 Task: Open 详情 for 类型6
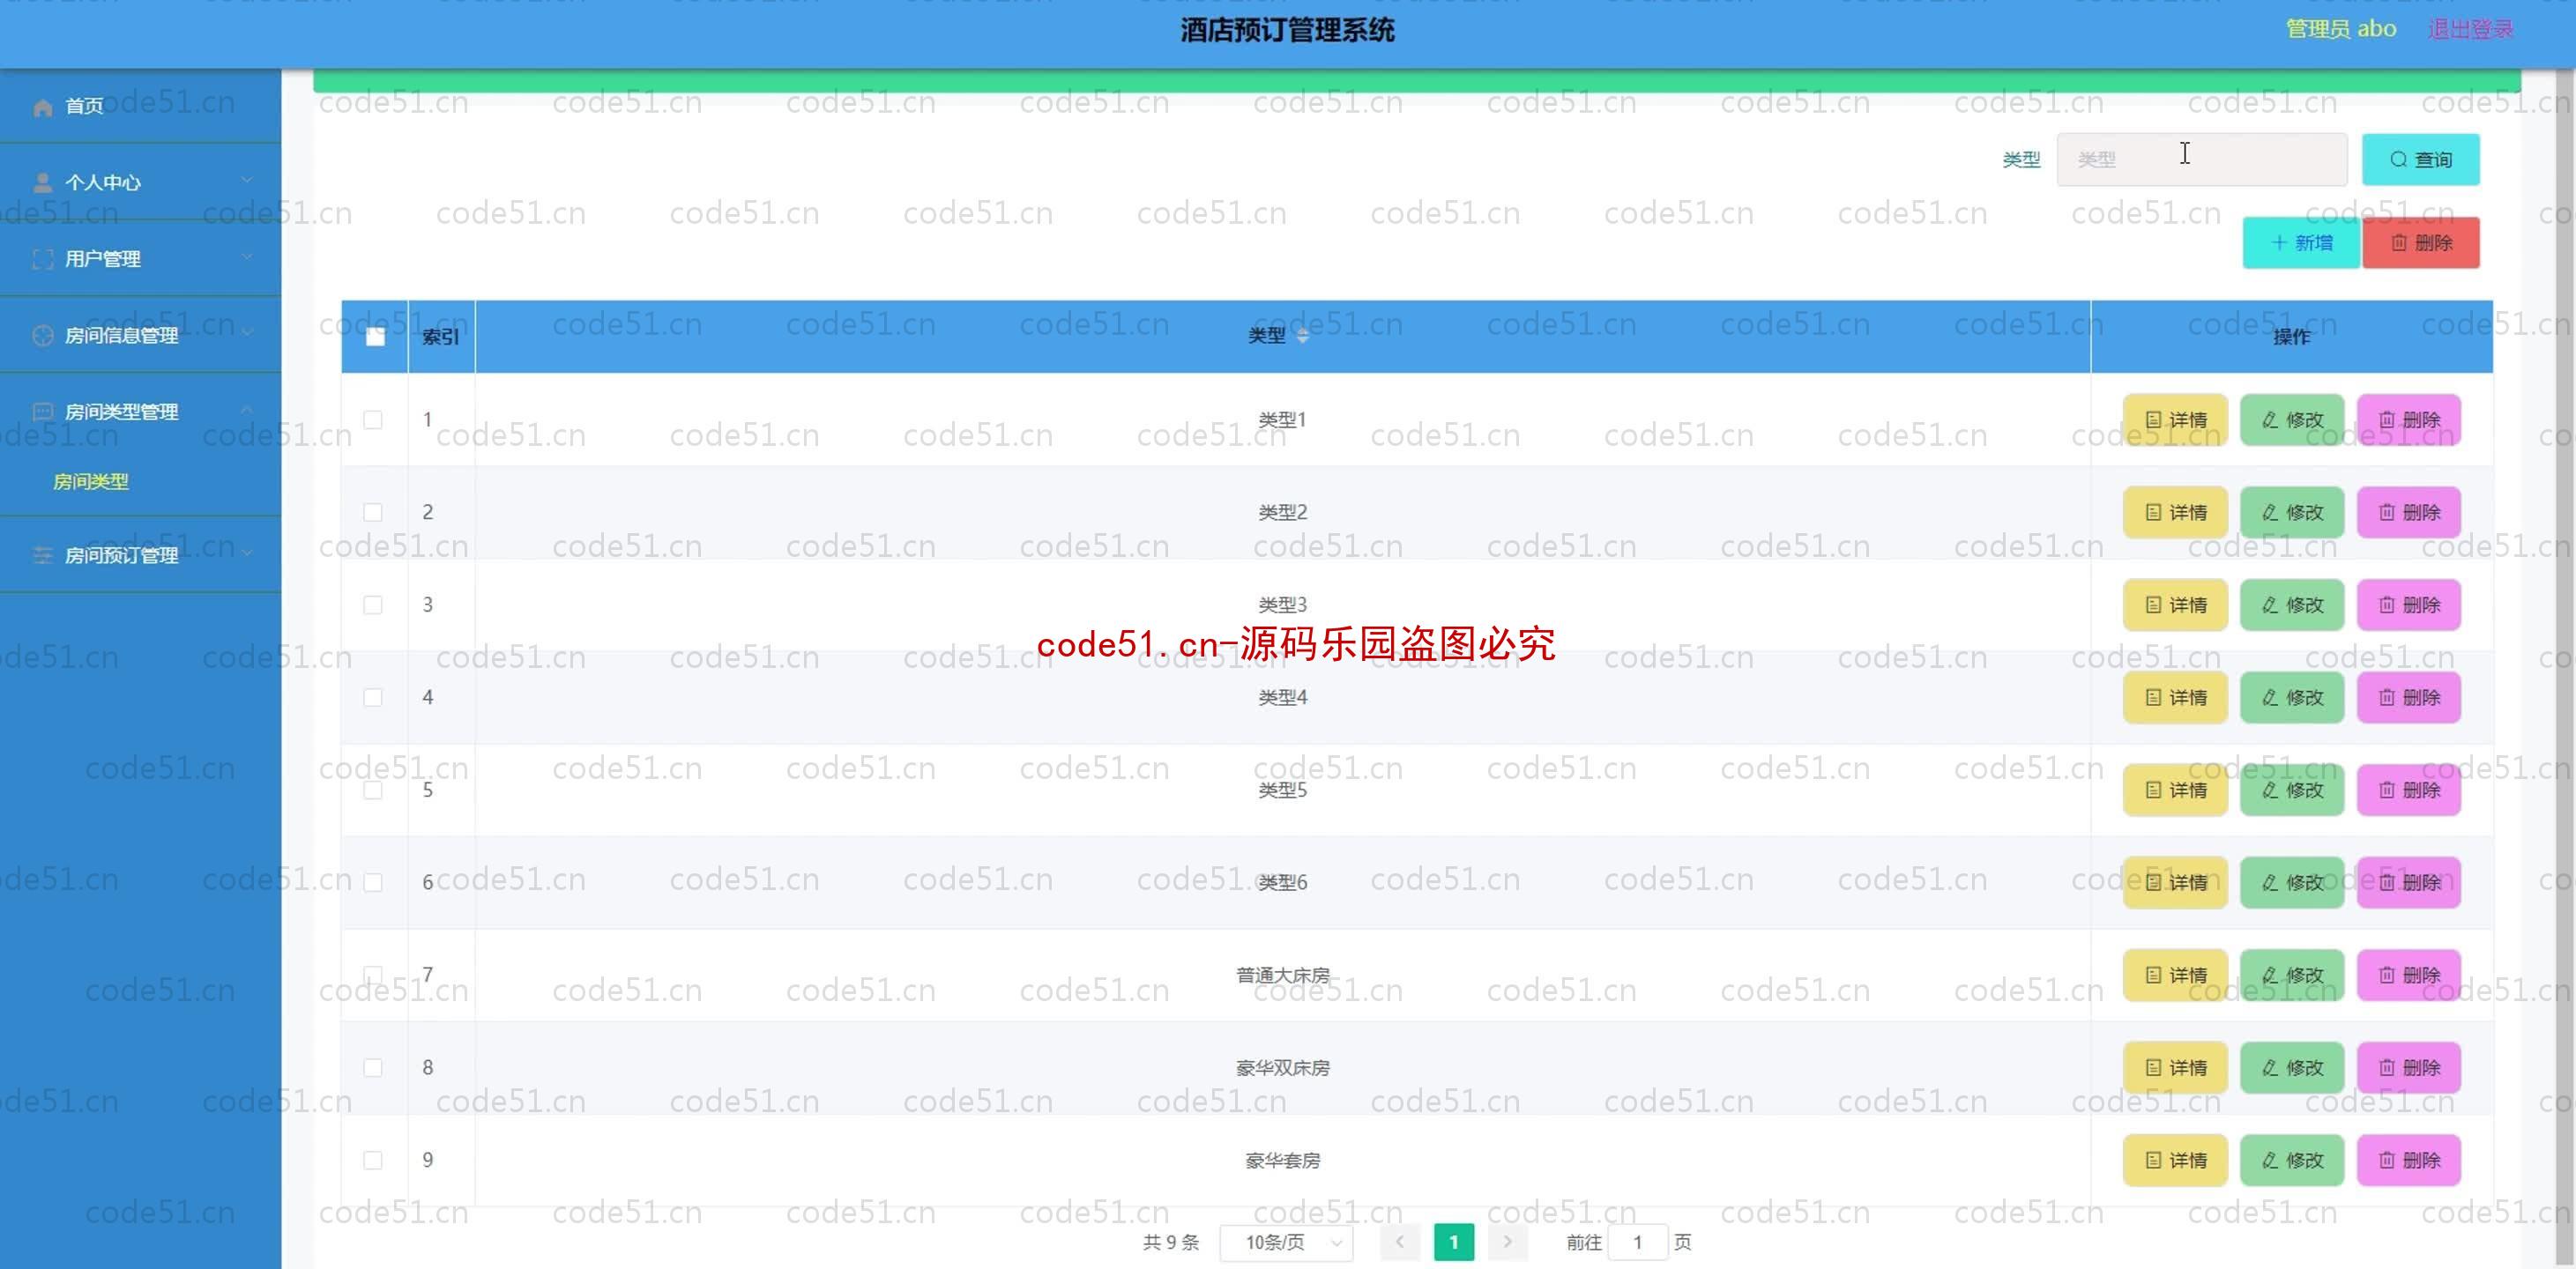(x=2175, y=883)
